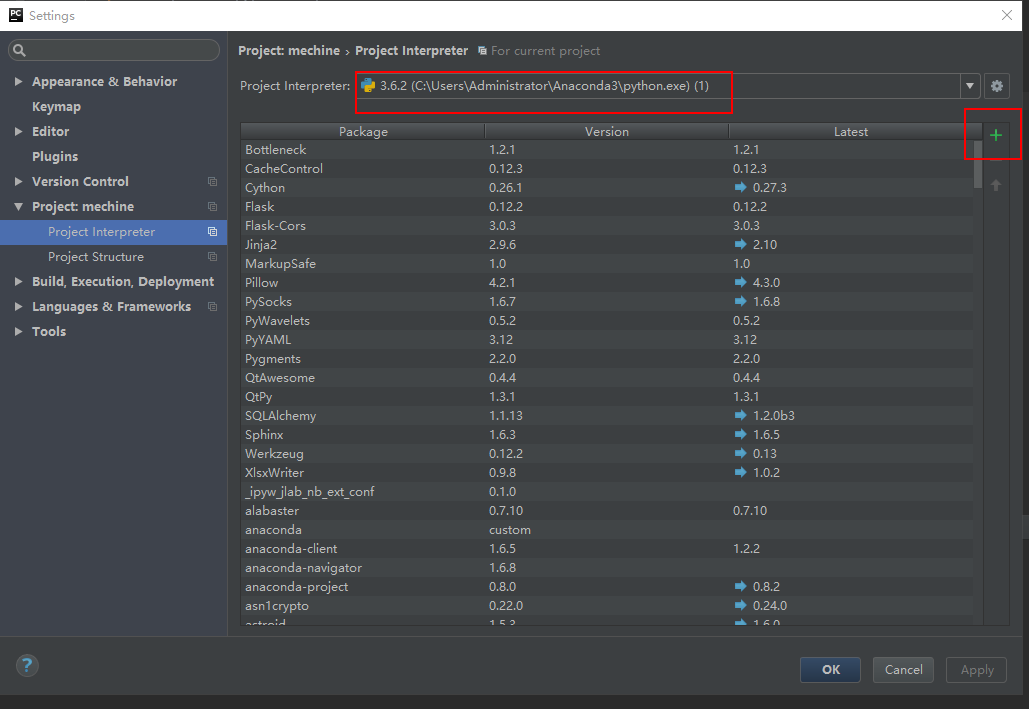Click update arrow icon for PySocks
The height and width of the screenshot is (709, 1029).
(740, 301)
